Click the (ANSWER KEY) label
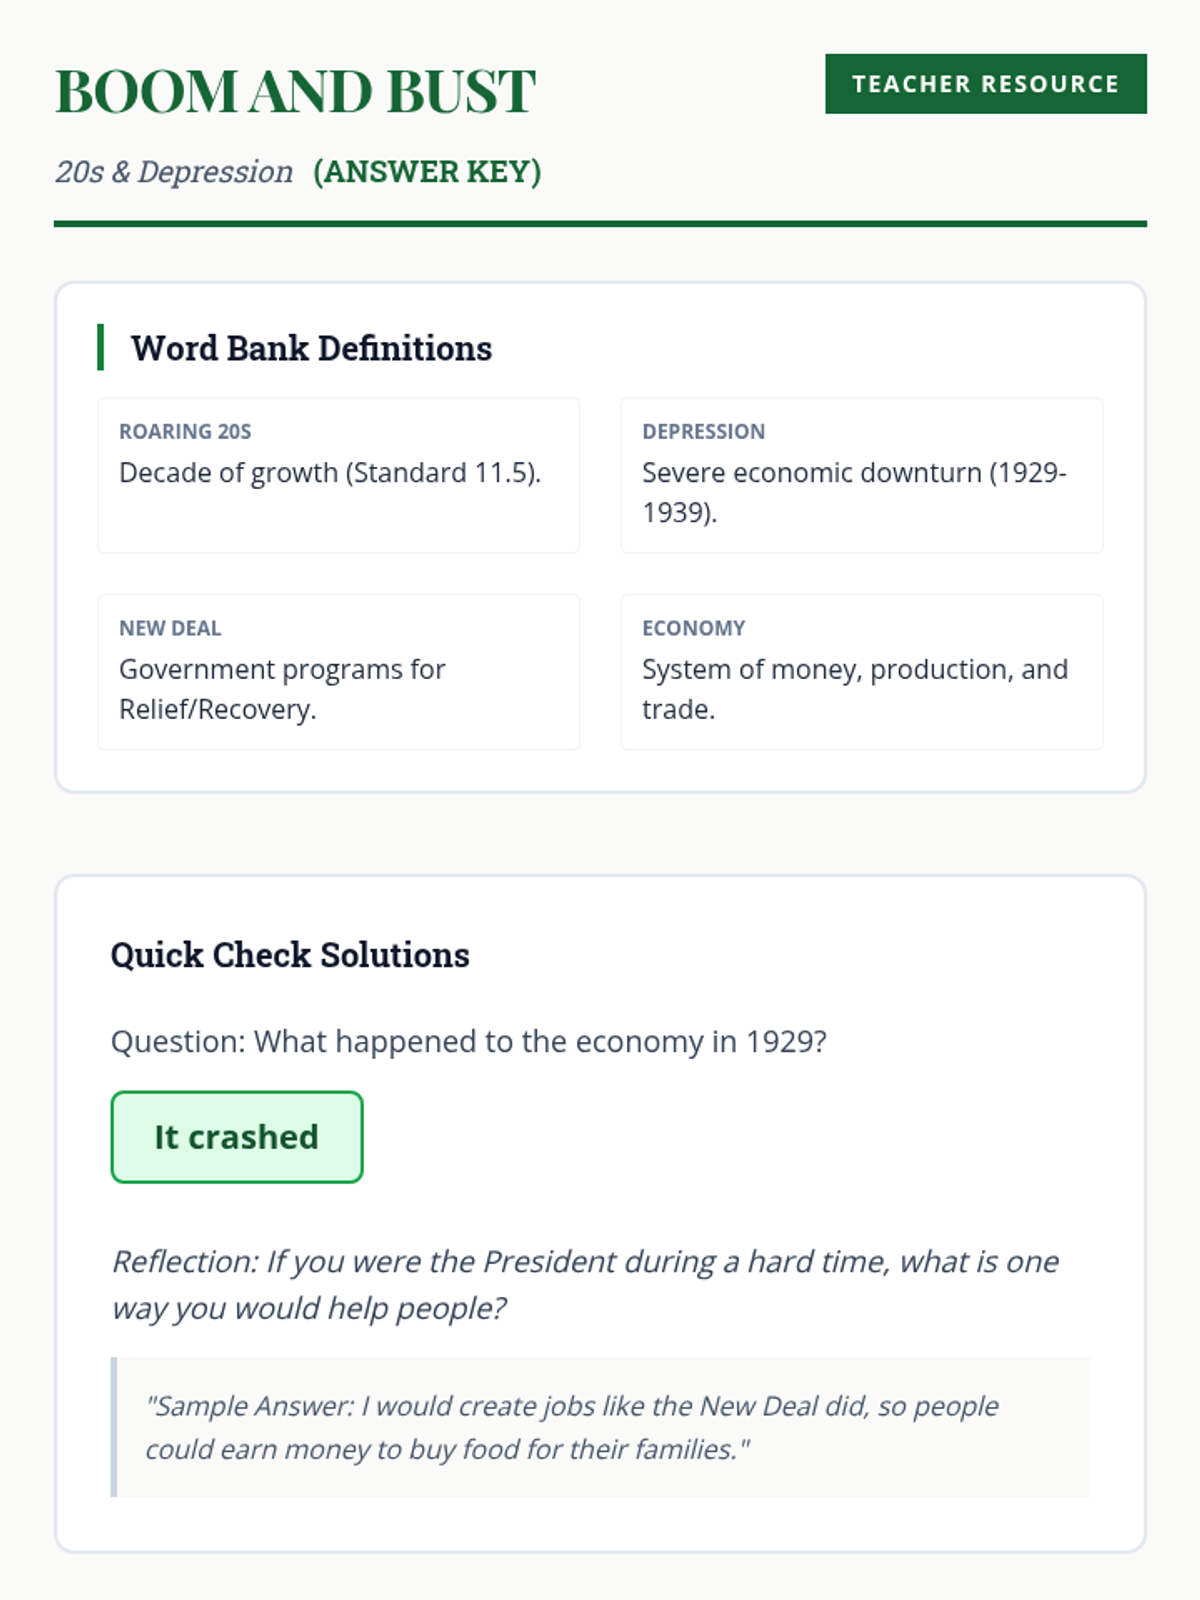This screenshot has height=1600, width=1200. (x=427, y=172)
